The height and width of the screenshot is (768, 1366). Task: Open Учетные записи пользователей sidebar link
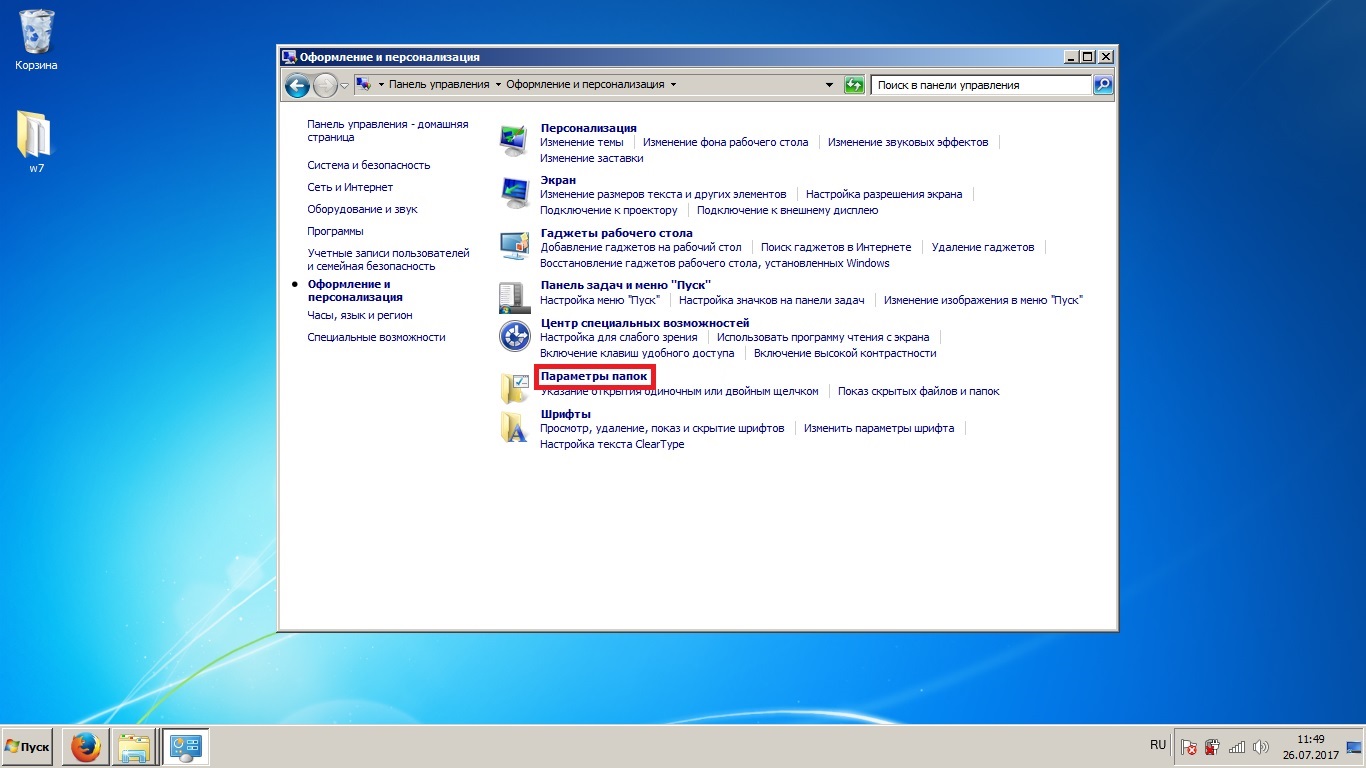click(388, 260)
